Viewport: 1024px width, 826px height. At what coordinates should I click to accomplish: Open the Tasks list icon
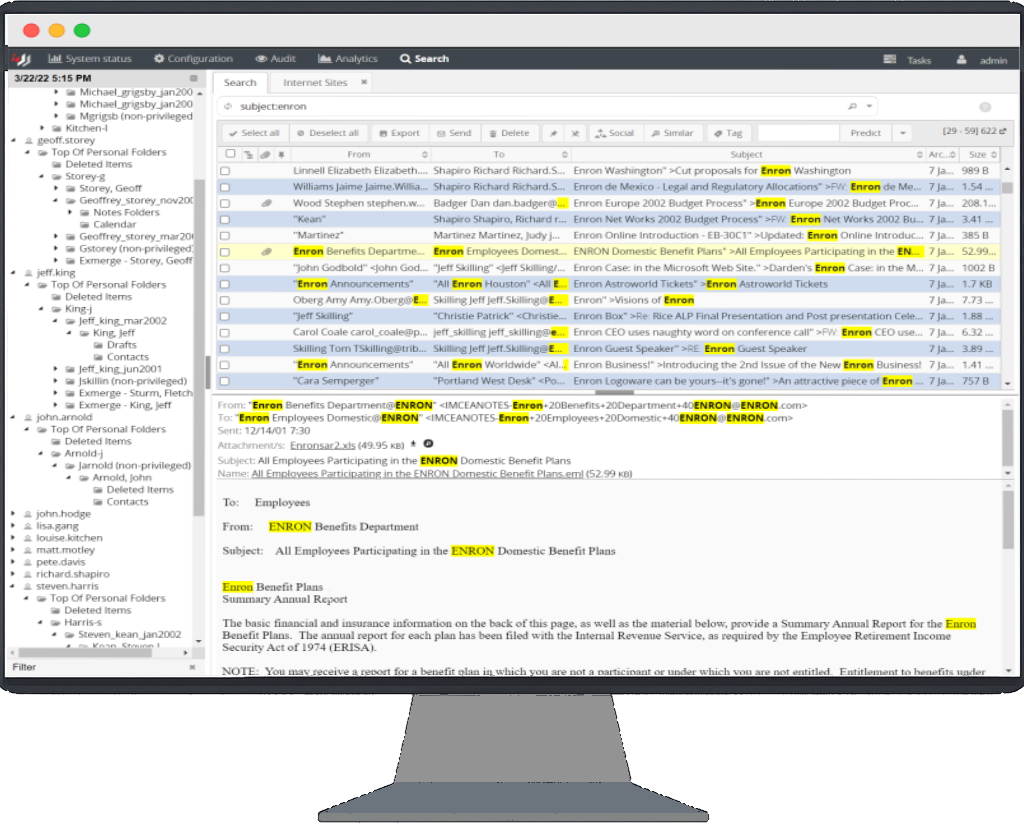(889, 59)
